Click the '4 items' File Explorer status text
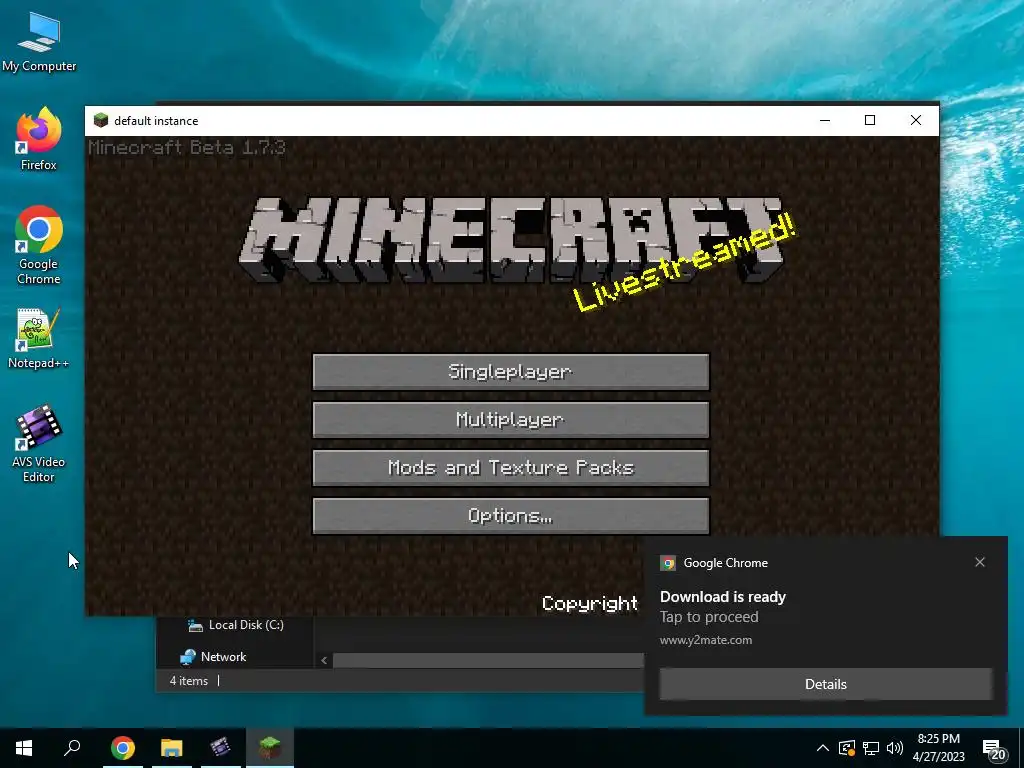Screen dimensions: 1024x768 (189, 680)
